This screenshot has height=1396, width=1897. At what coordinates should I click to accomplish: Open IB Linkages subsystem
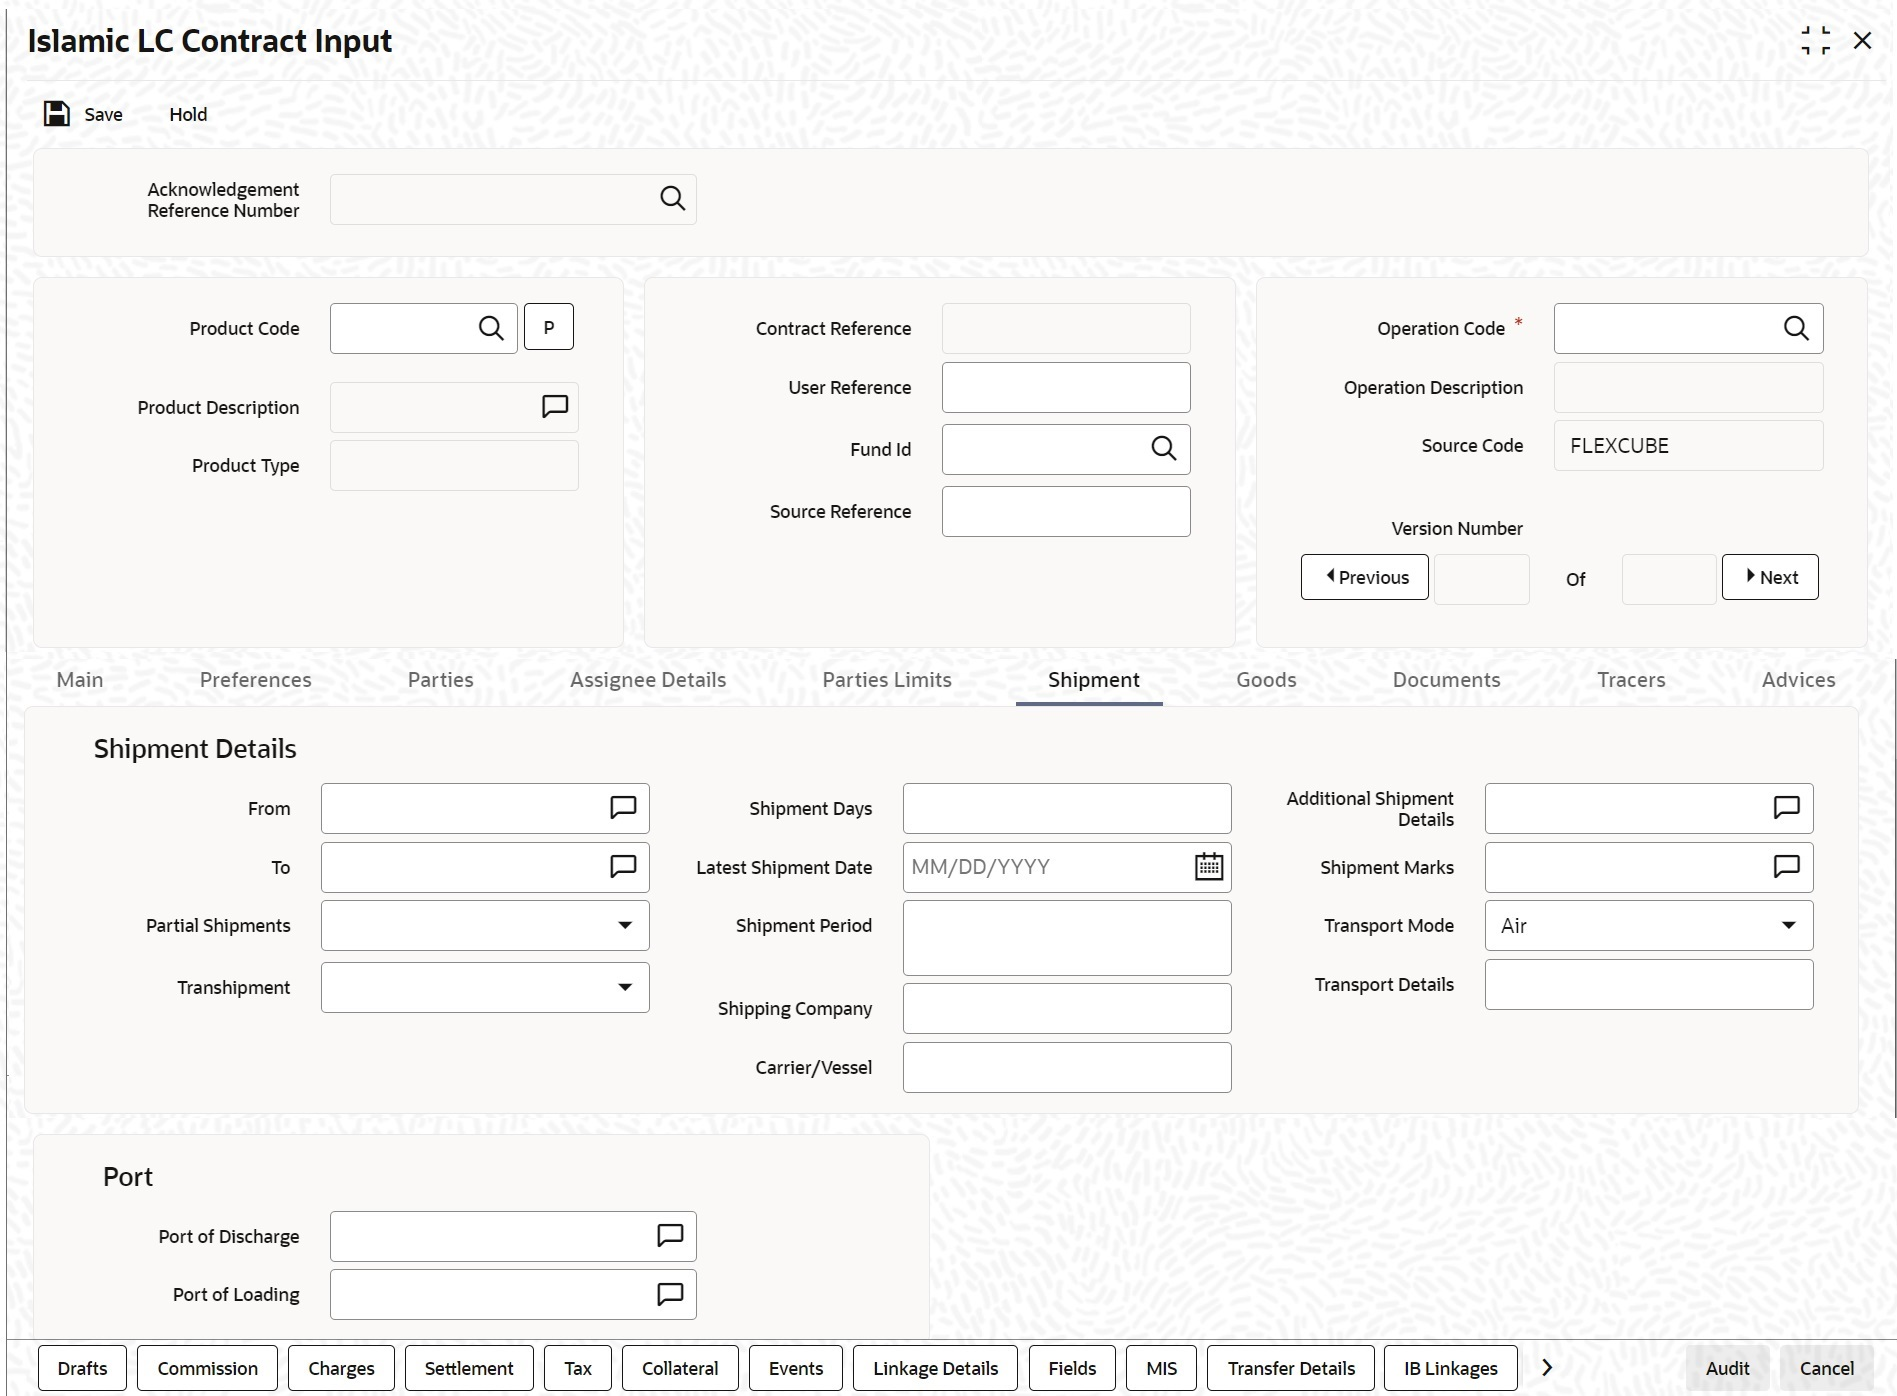(1451, 1368)
